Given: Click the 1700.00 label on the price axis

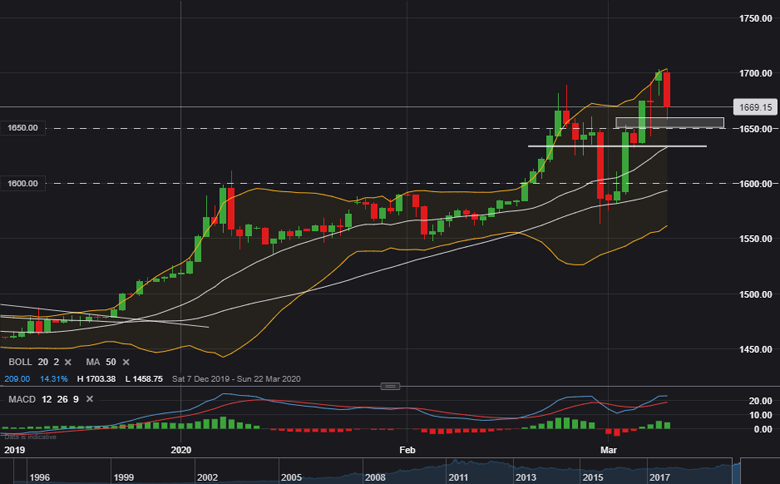Looking at the screenshot, I should click(x=750, y=73).
